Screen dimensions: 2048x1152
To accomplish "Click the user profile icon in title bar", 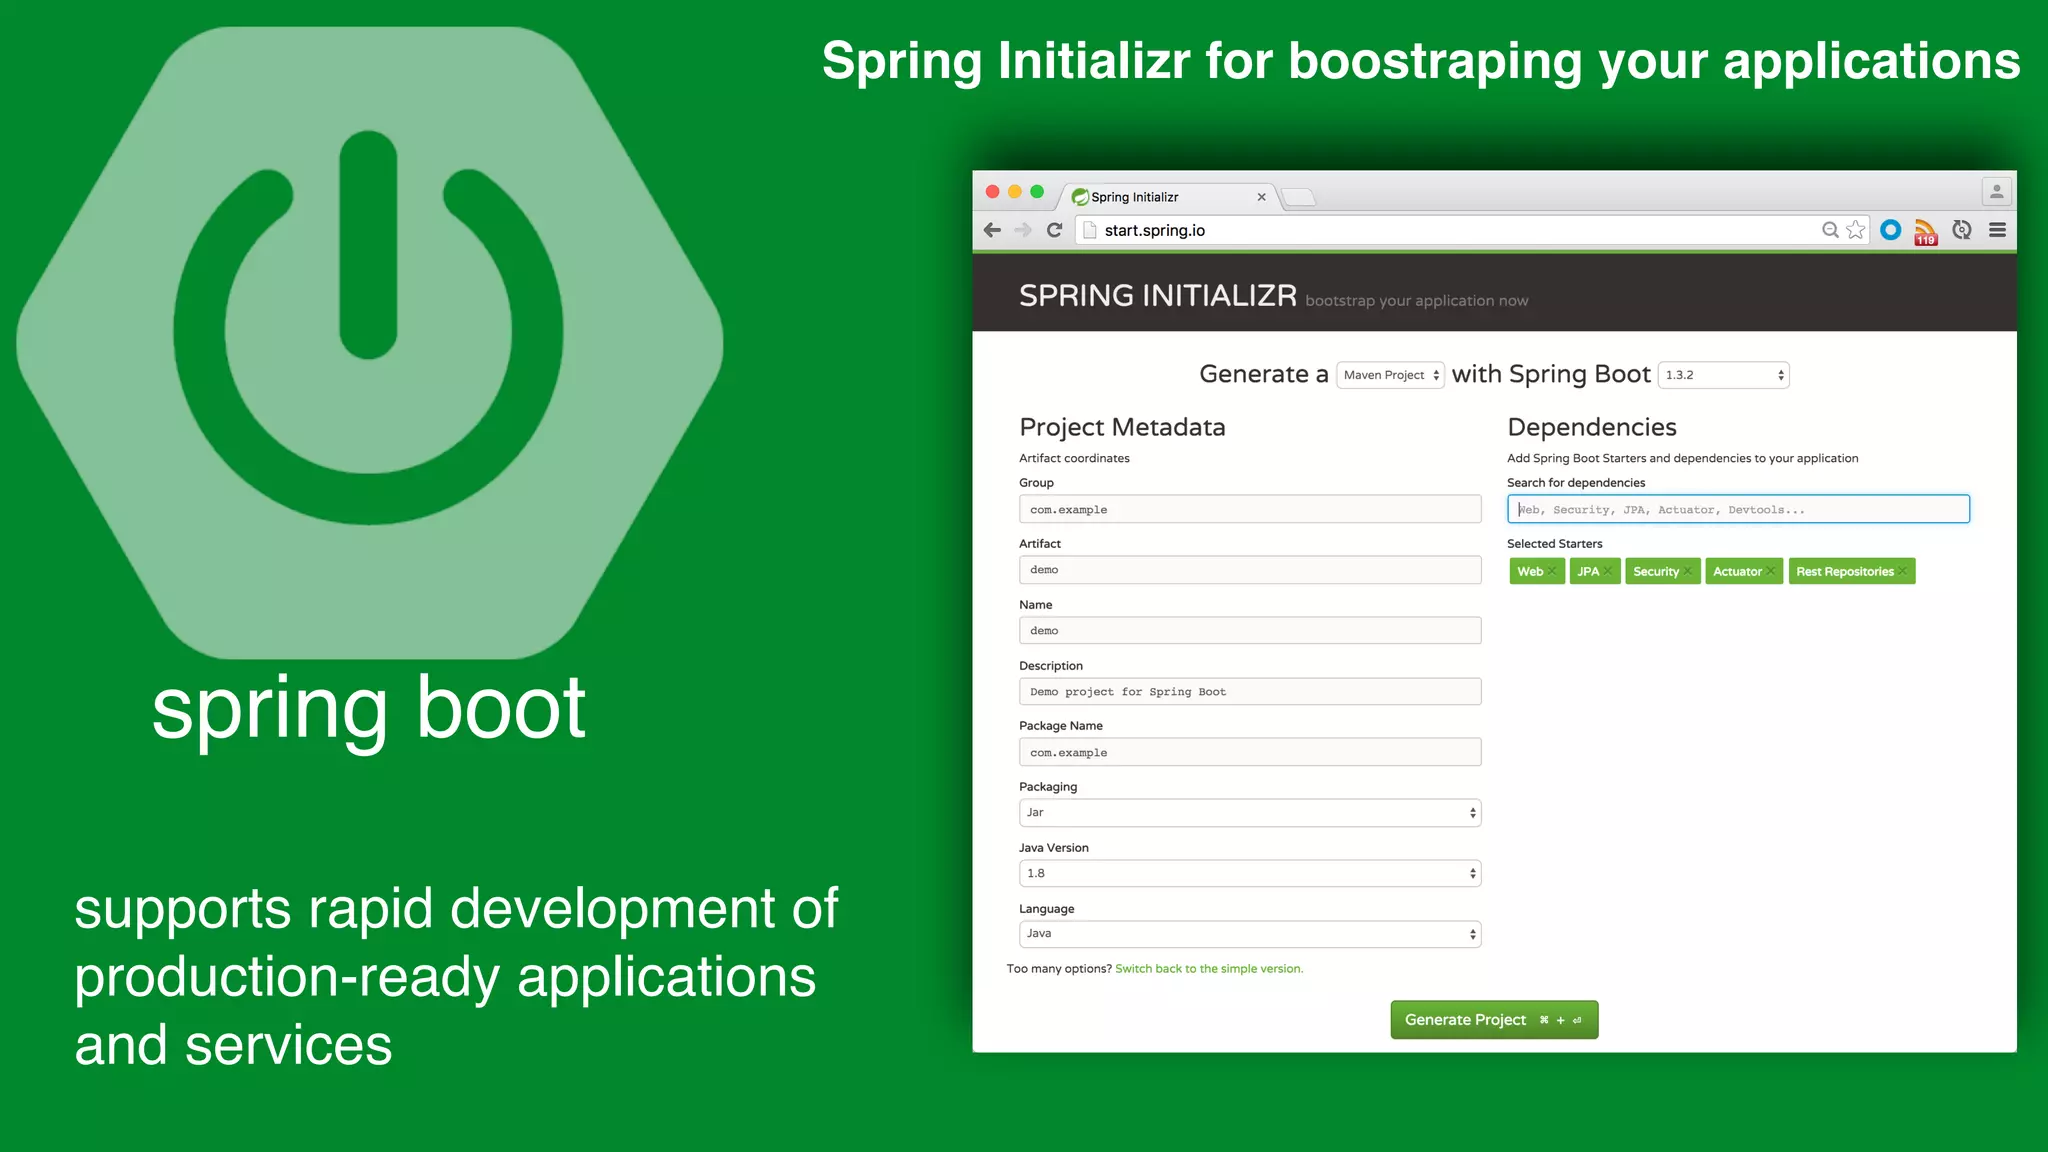I will (x=1996, y=191).
